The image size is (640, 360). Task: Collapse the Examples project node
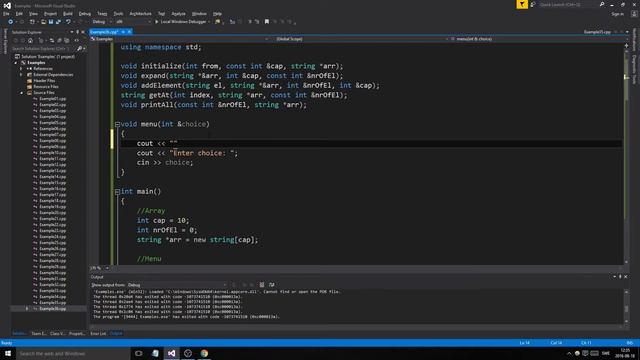click(16, 63)
